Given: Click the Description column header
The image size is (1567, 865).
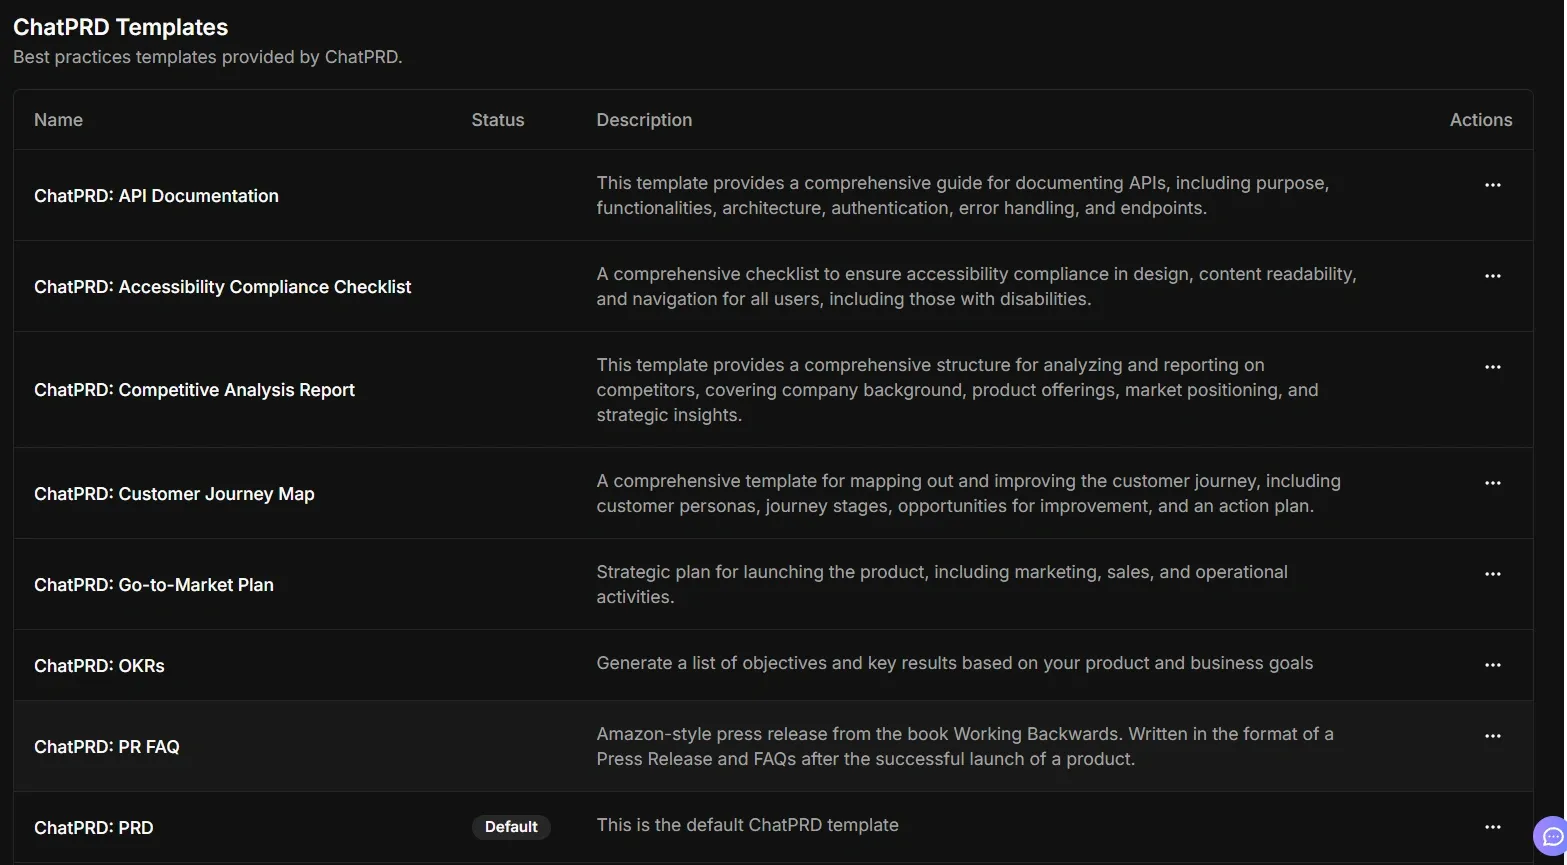Looking at the screenshot, I should click(644, 119).
